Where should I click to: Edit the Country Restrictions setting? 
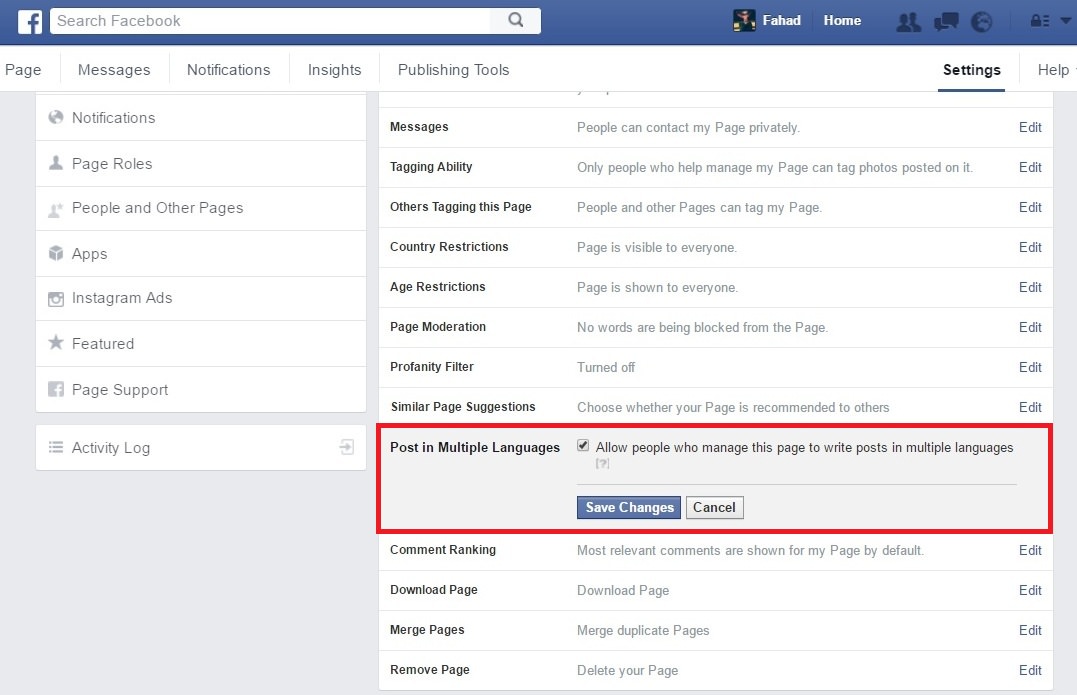(x=1030, y=247)
